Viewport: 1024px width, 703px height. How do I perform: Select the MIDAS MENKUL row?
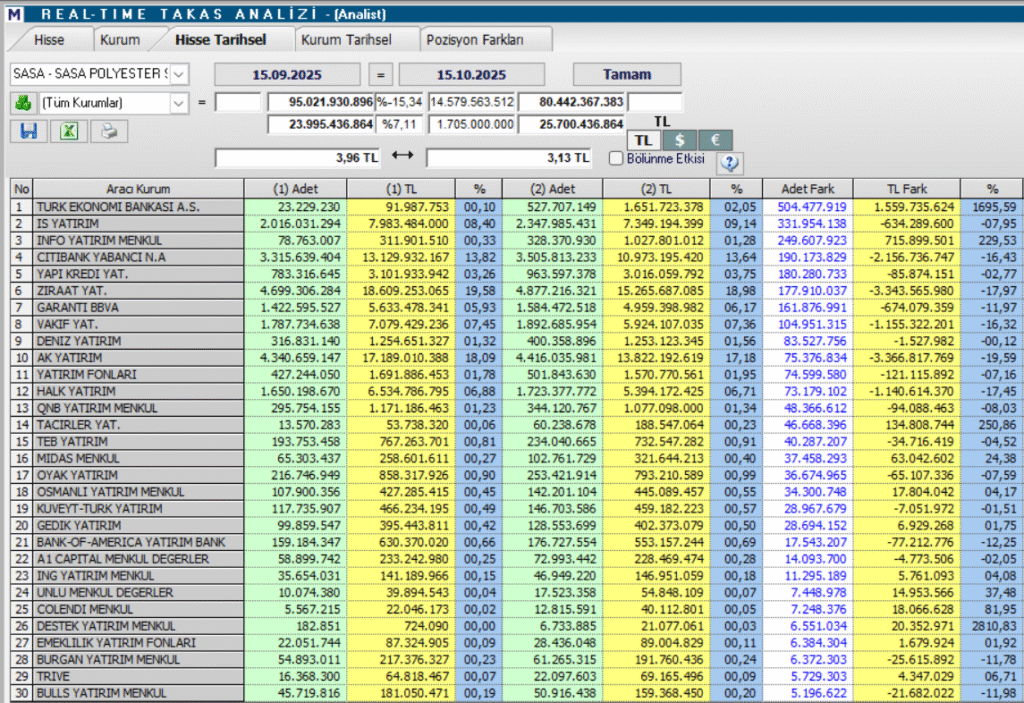[517, 458]
